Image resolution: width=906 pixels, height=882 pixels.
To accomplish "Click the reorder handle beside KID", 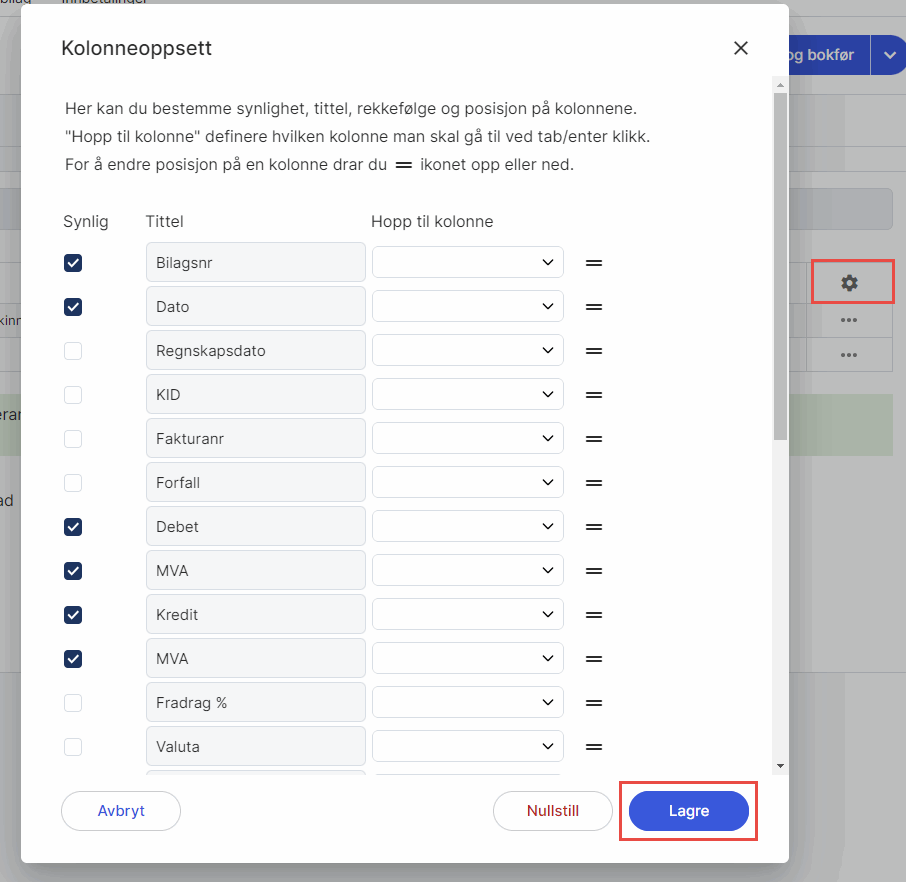I will point(593,395).
